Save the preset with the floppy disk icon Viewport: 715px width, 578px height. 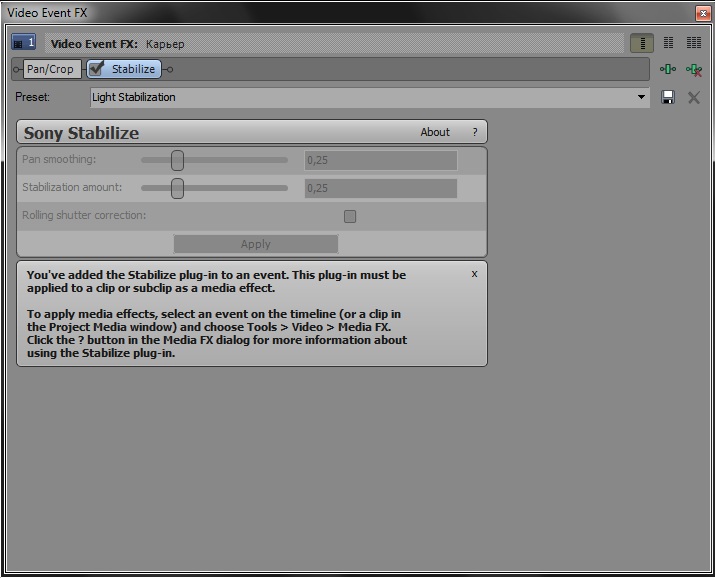tap(668, 97)
